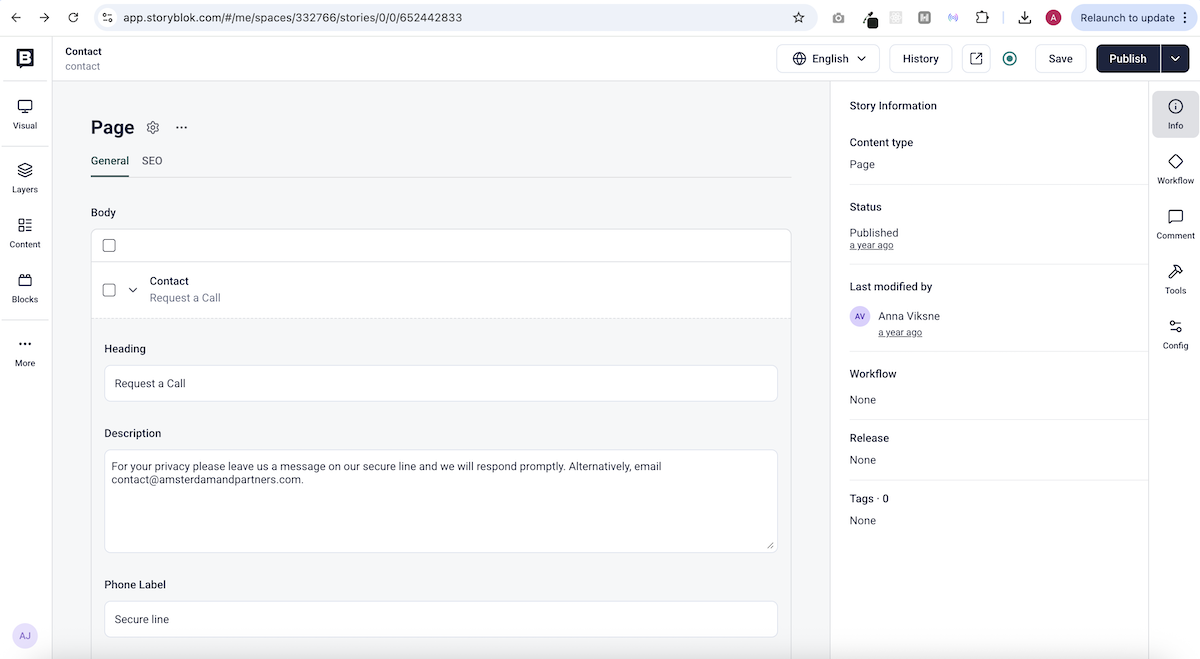Select the Contact block checkbox
This screenshot has height=659, width=1200.
click(x=108, y=289)
